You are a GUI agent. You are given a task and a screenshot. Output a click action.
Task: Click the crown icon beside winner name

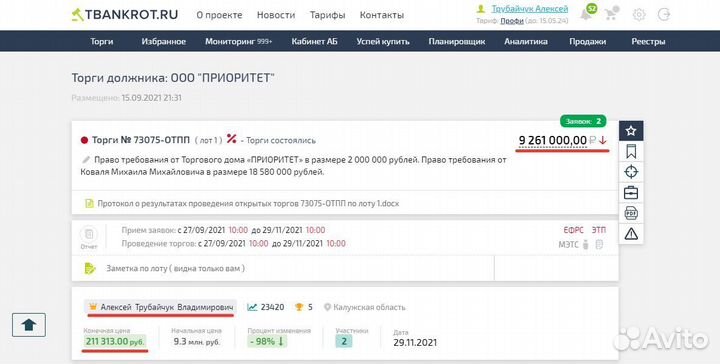point(93,307)
